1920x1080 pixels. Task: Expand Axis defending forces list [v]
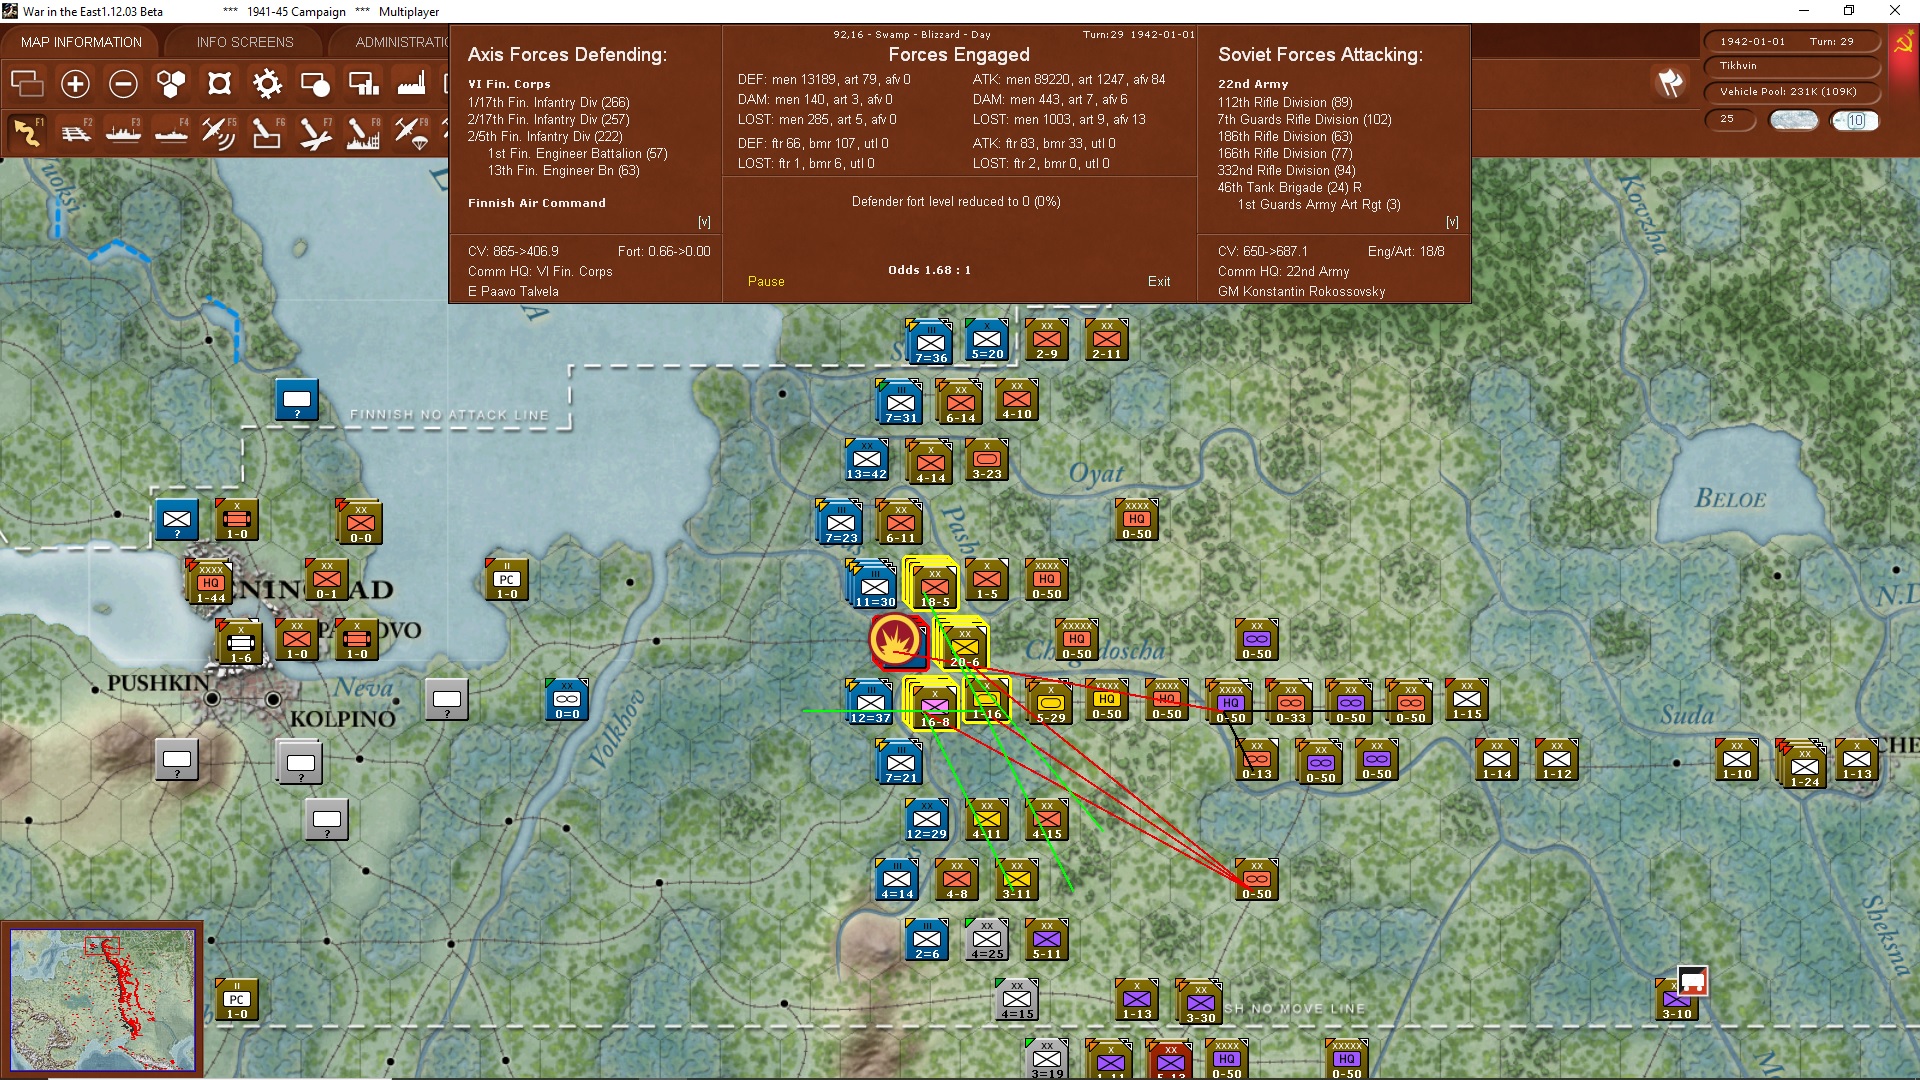click(x=704, y=222)
